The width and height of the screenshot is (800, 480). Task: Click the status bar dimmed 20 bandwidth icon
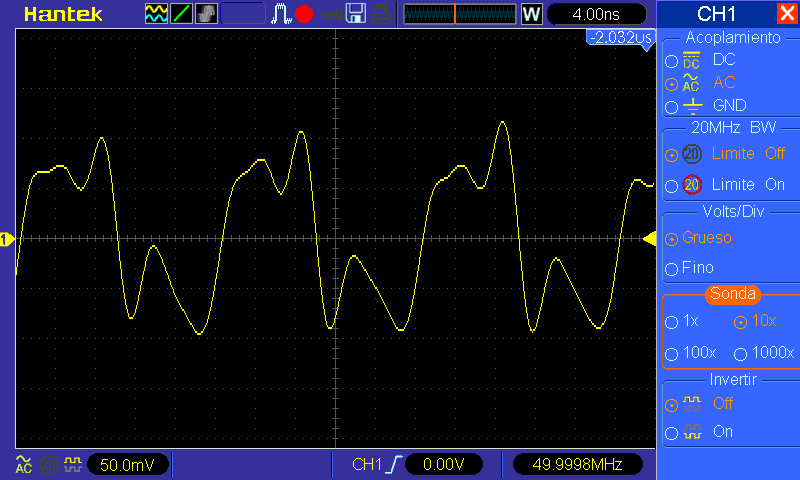click(49, 465)
